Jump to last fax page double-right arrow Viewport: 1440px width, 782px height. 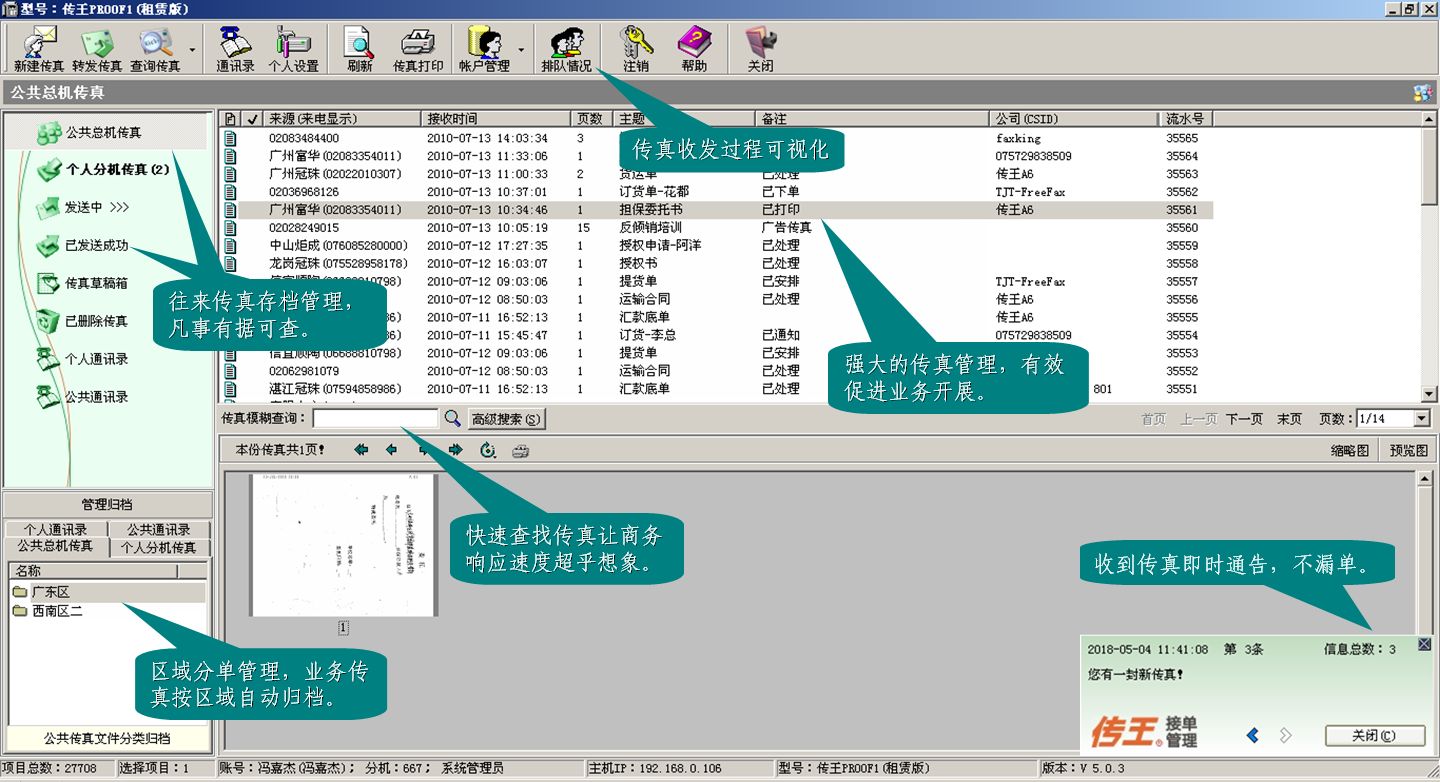[x=456, y=450]
